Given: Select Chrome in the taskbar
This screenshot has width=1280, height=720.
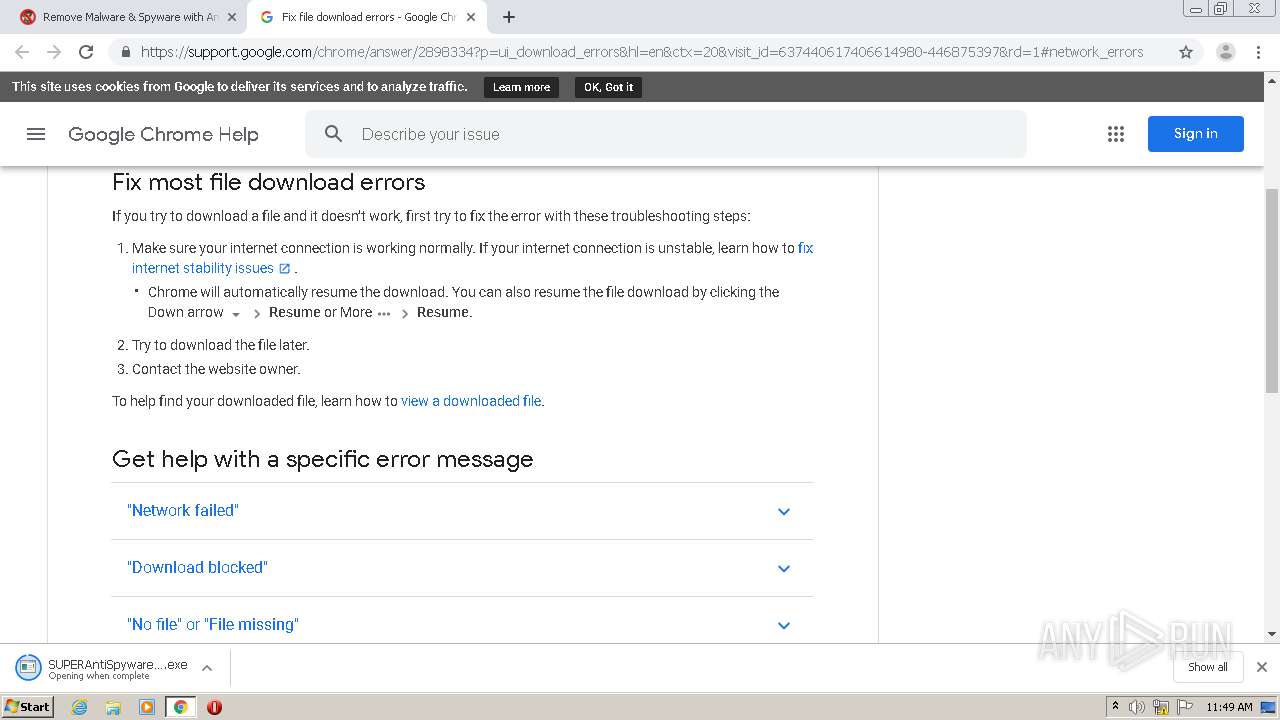Looking at the screenshot, I should [180, 707].
